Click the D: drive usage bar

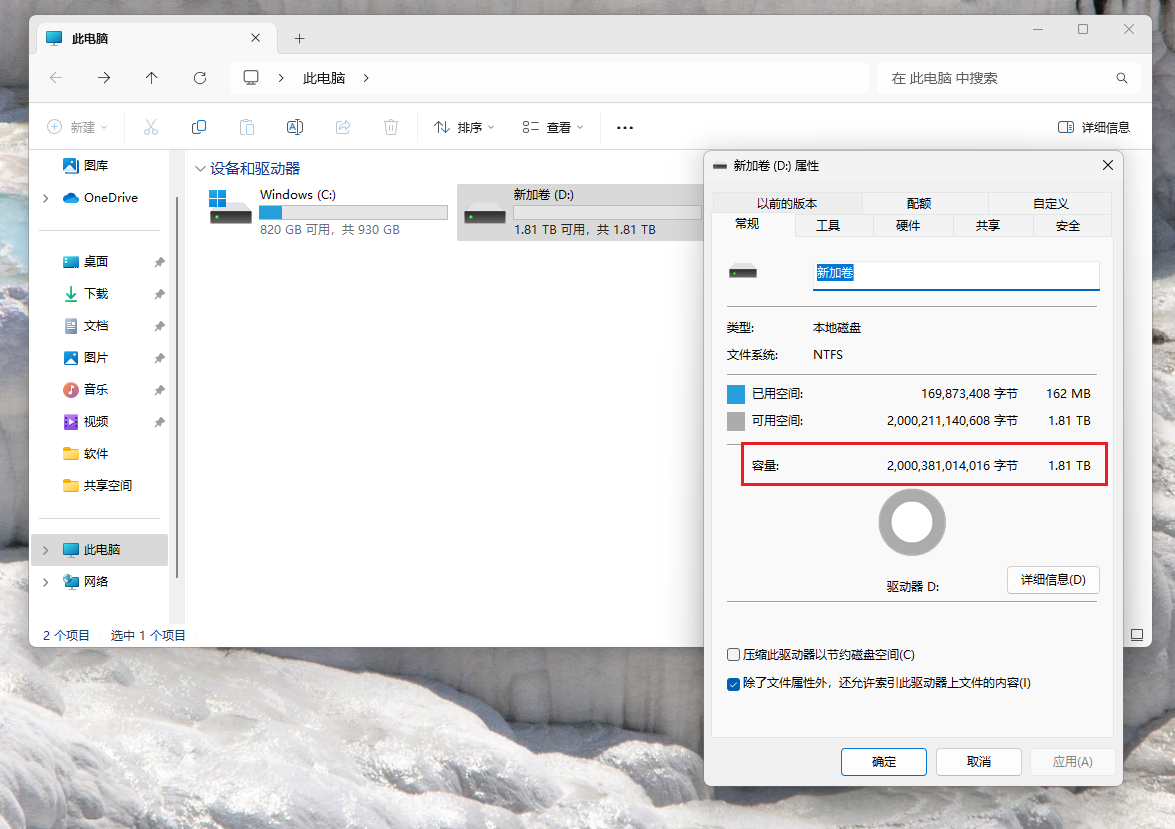[x=607, y=213]
